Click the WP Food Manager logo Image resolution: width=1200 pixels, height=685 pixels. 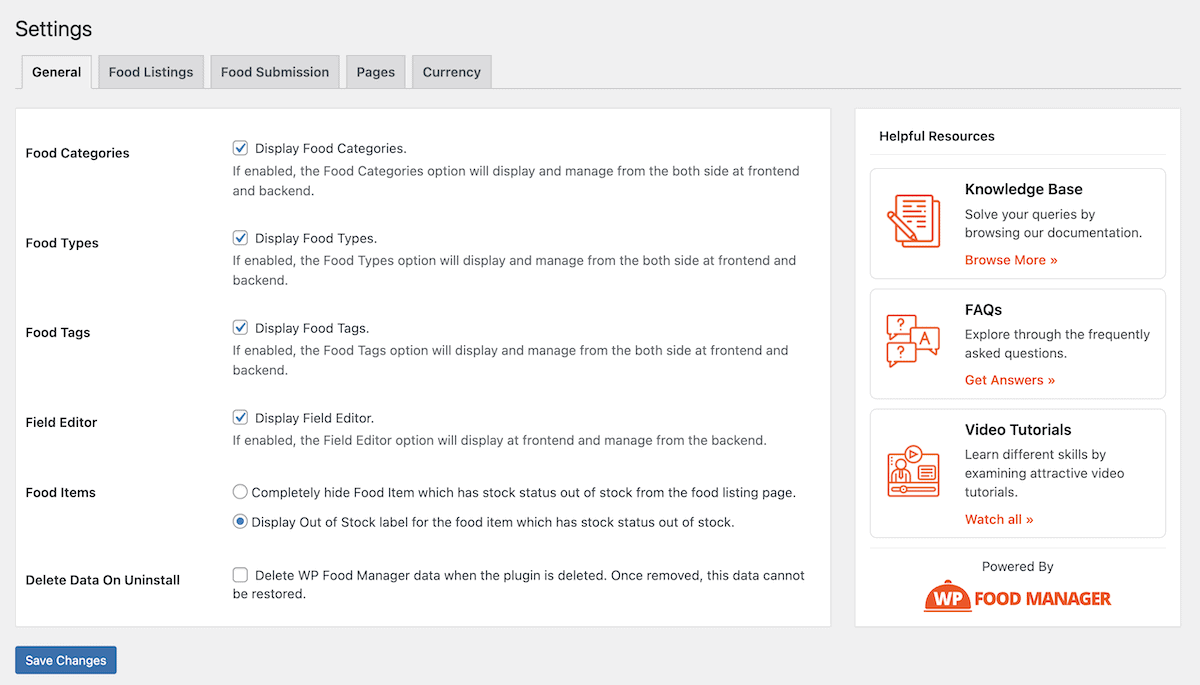coord(1017,598)
